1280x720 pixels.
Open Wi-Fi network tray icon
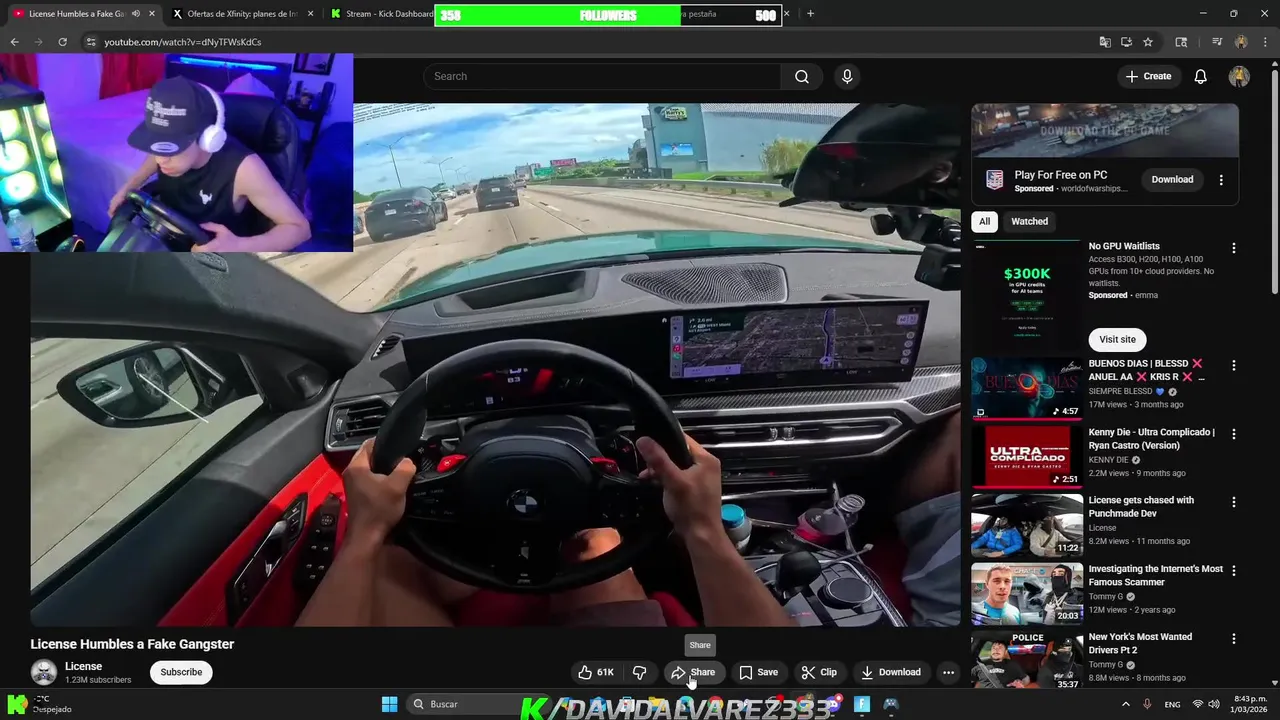[1197, 704]
